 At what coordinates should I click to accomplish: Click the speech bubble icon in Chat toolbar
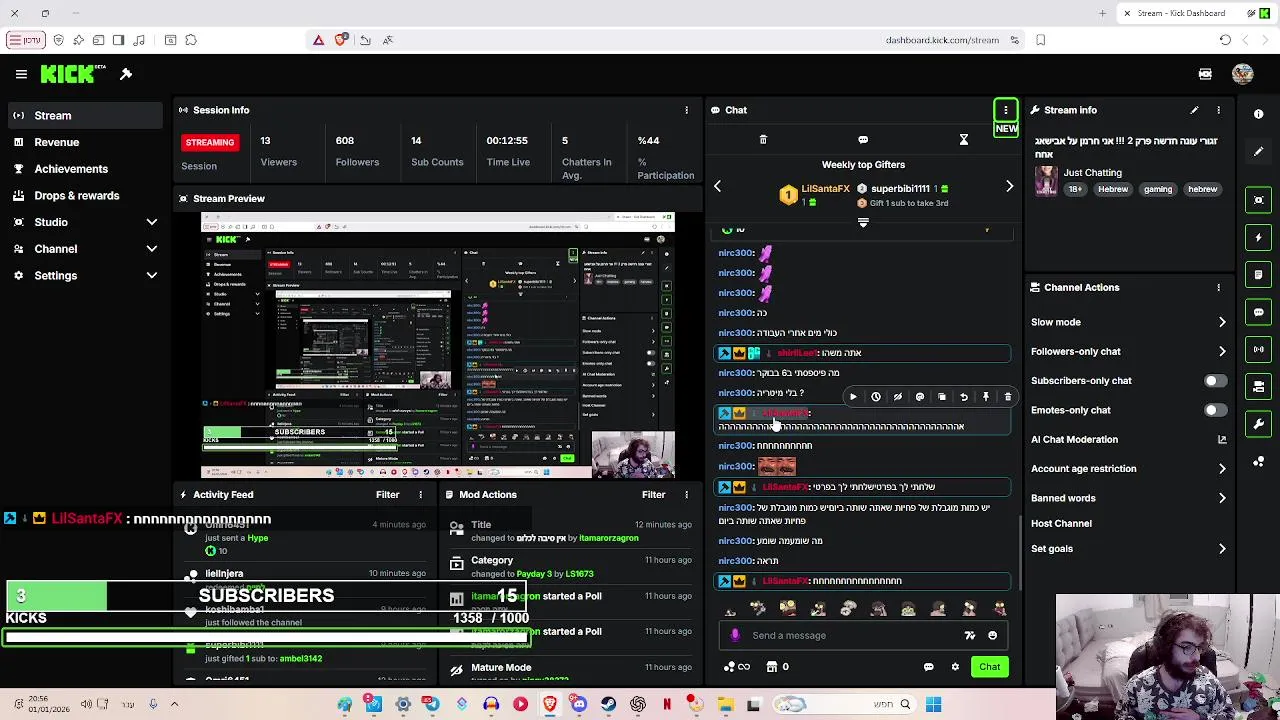[863, 140]
